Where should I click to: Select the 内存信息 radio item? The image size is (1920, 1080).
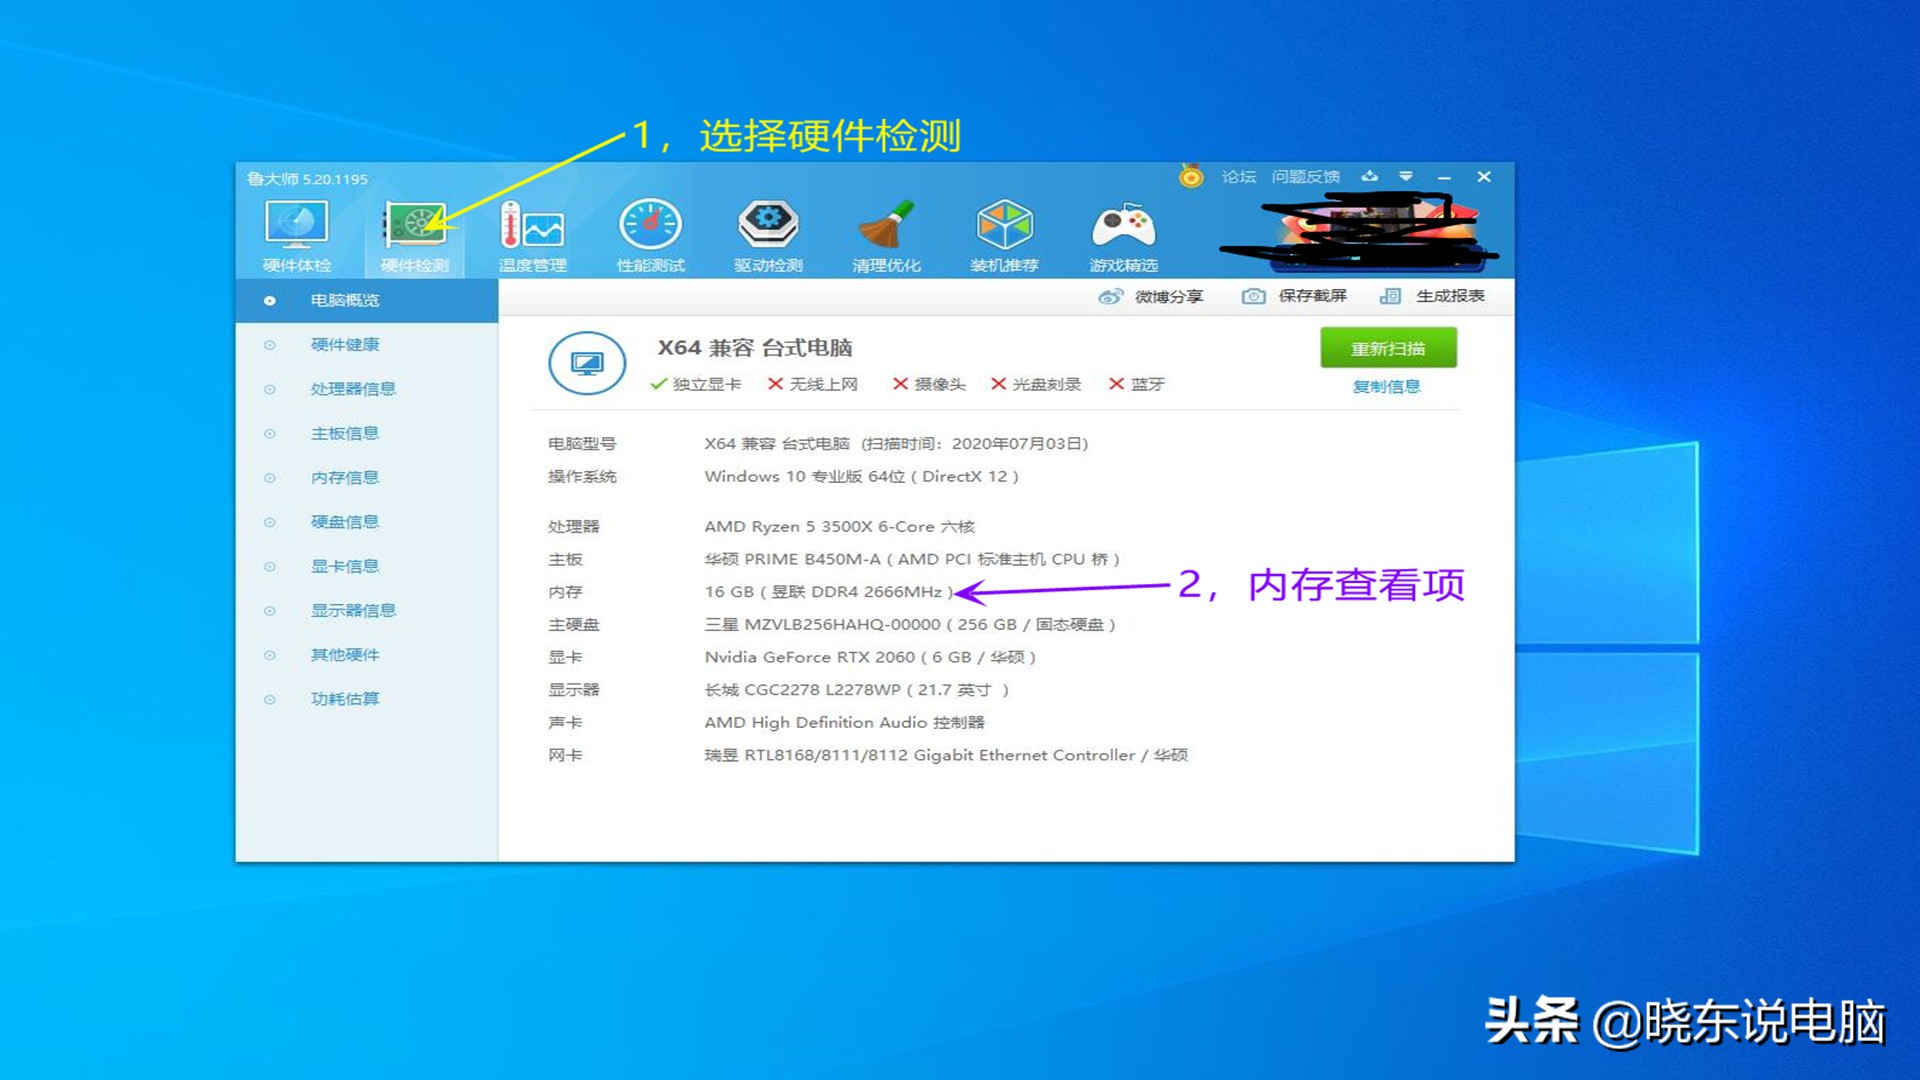click(346, 477)
